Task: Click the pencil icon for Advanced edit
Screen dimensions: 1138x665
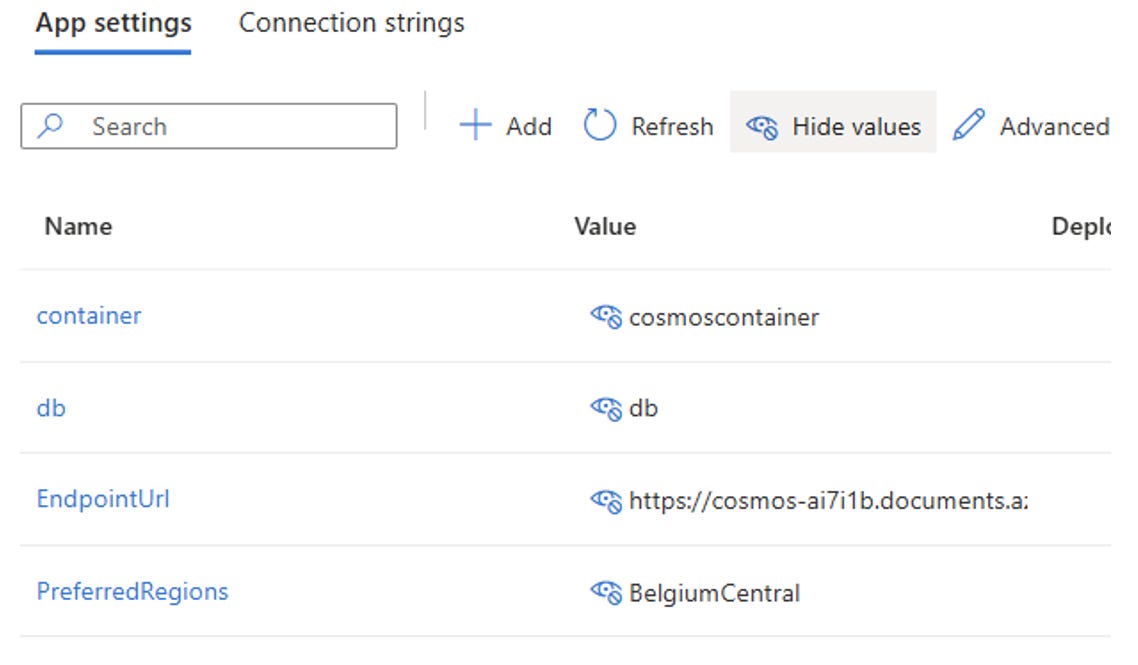Action: [968, 126]
